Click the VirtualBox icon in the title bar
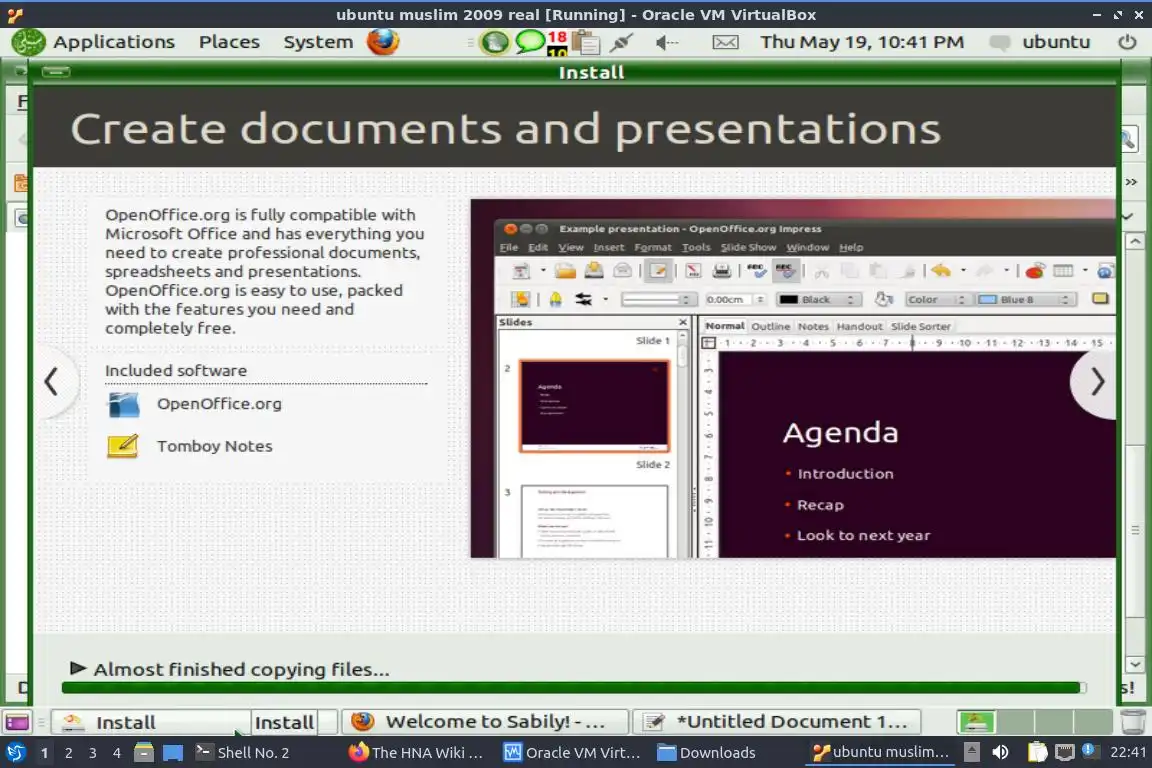The height and width of the screenshot is (768, 1152). (15, 15)
